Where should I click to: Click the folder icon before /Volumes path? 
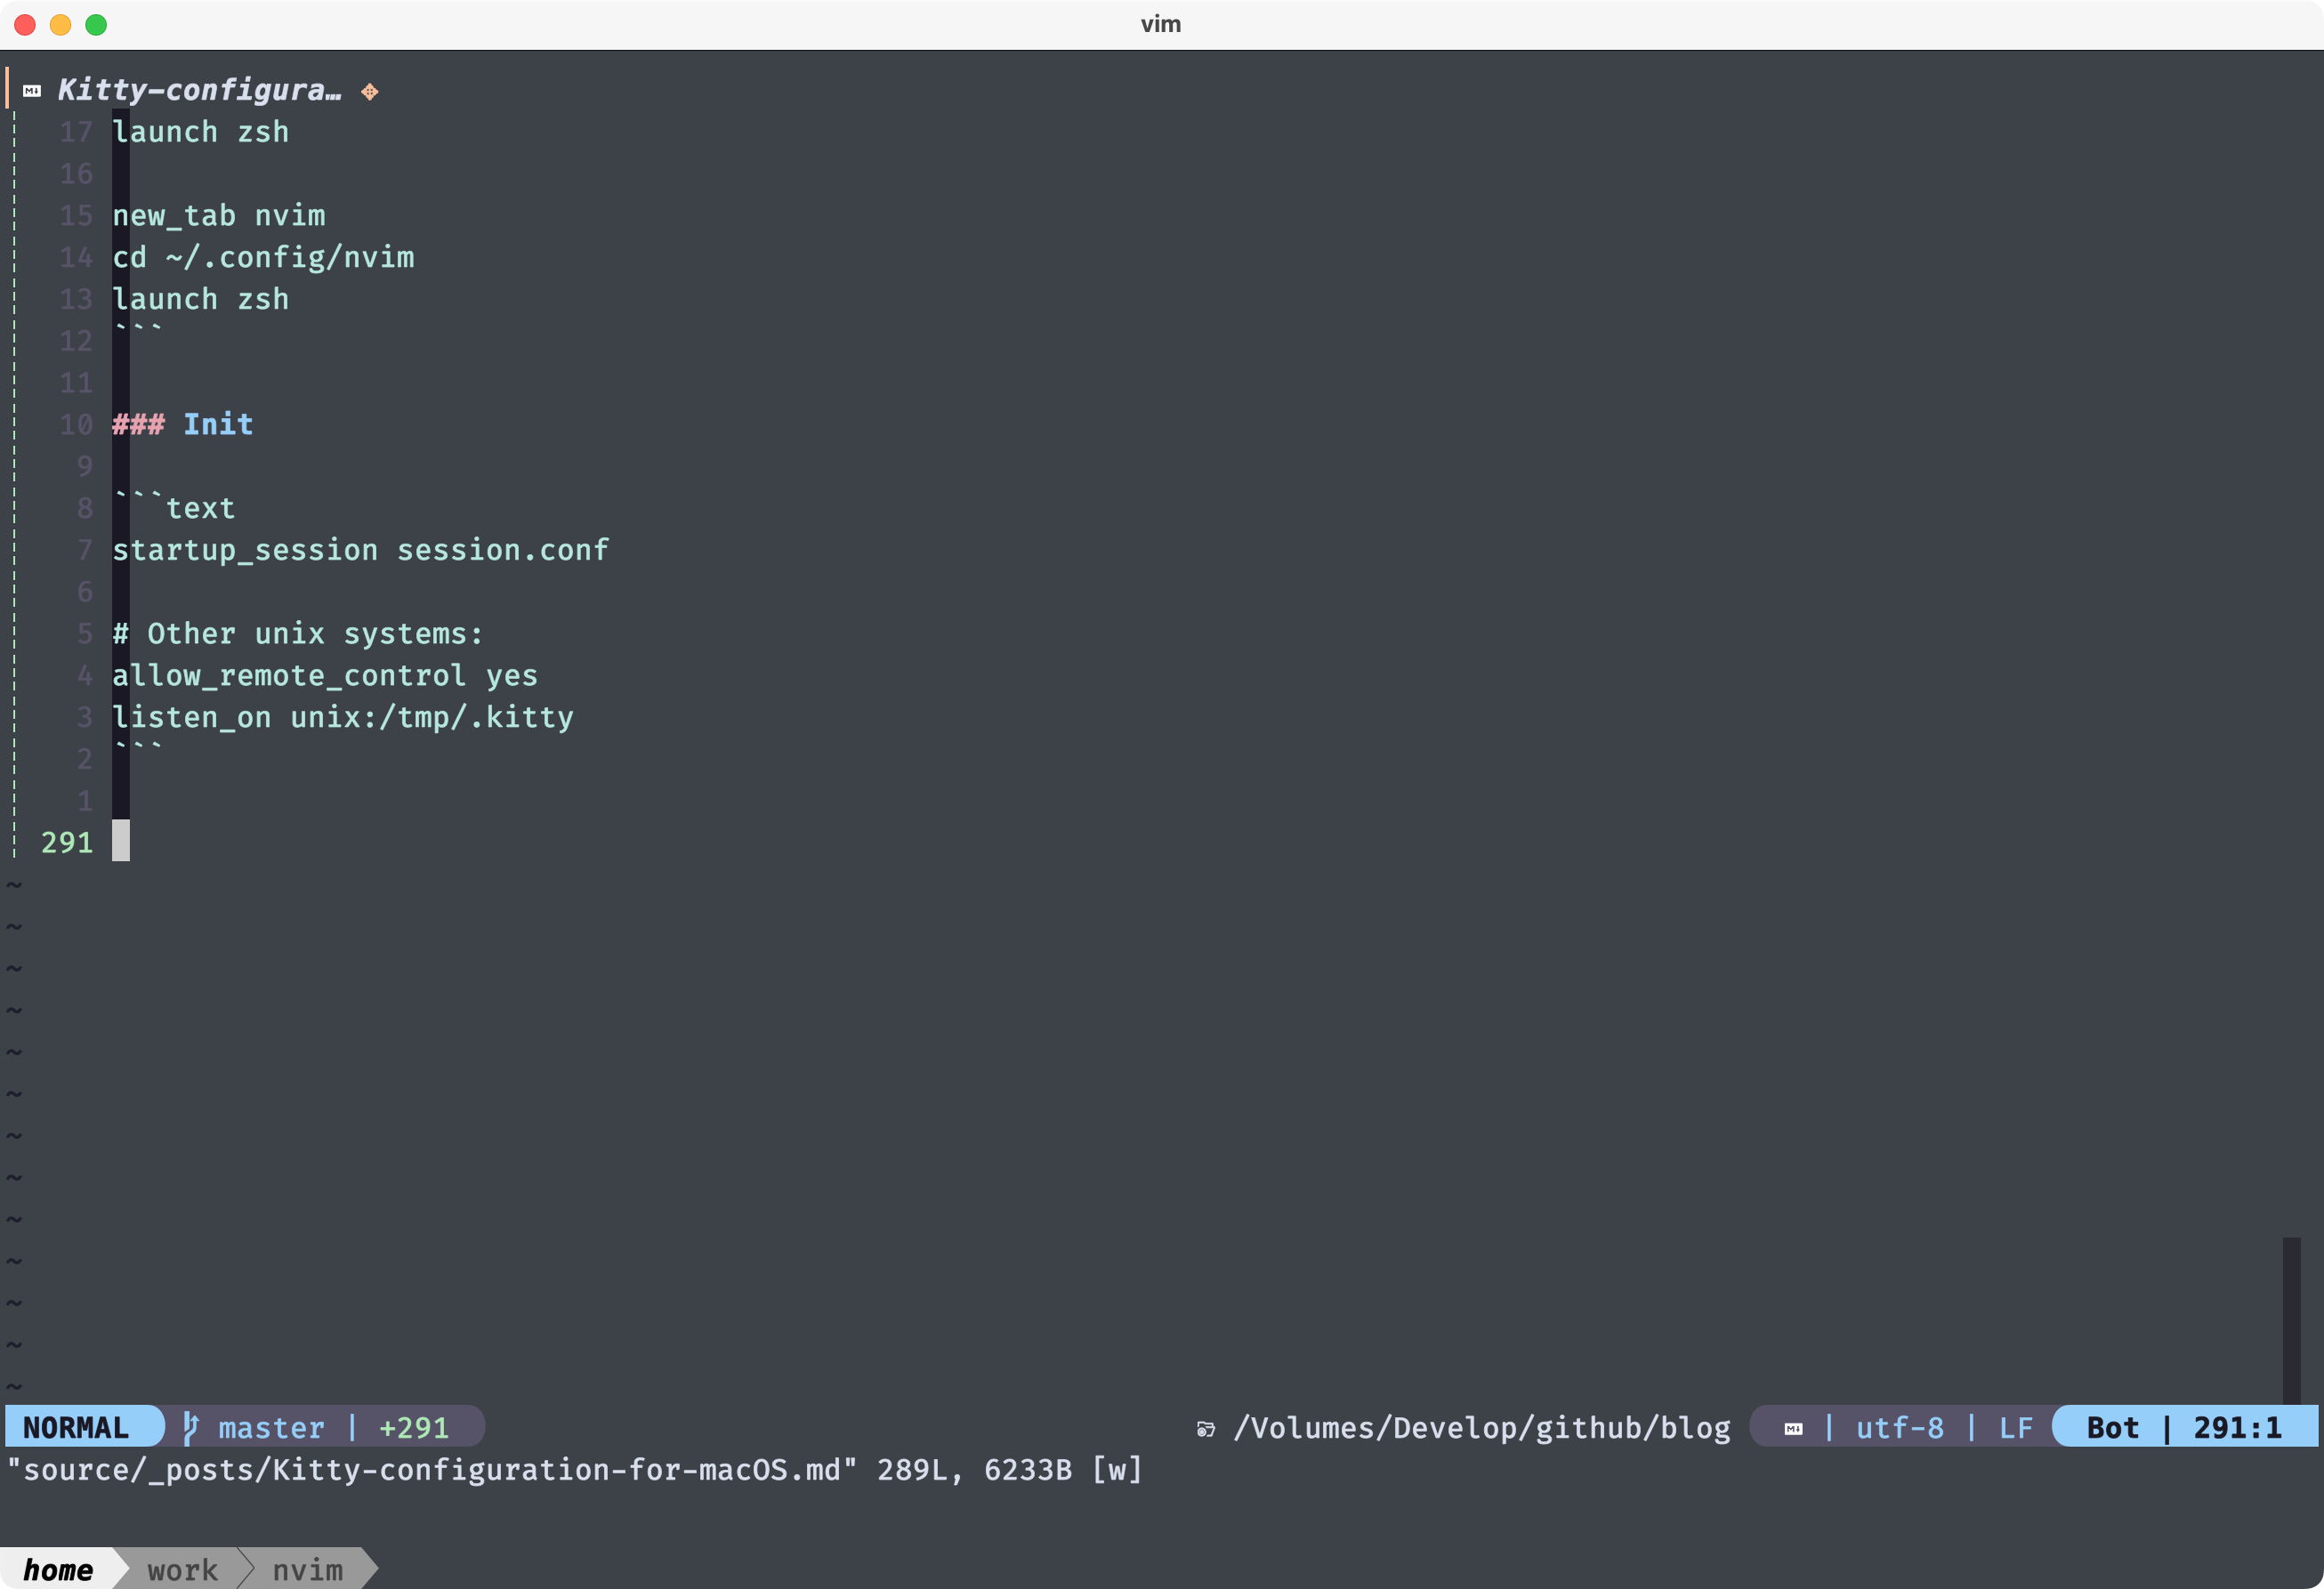pyautogui.click(x=1206, y=1429)
